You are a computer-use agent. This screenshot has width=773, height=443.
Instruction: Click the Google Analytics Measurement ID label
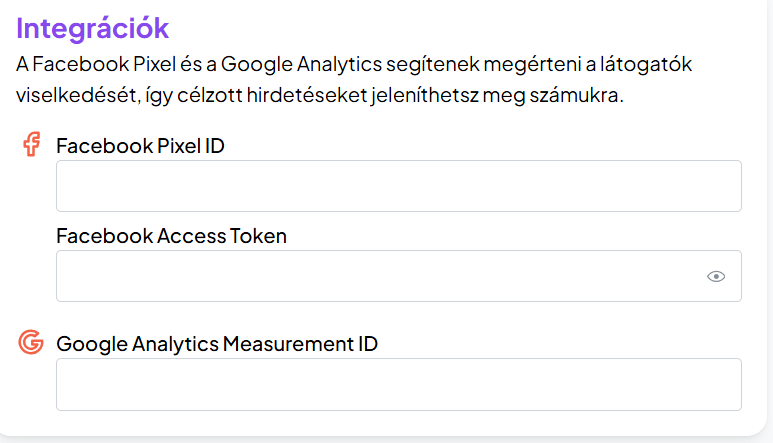click(217, 344)
